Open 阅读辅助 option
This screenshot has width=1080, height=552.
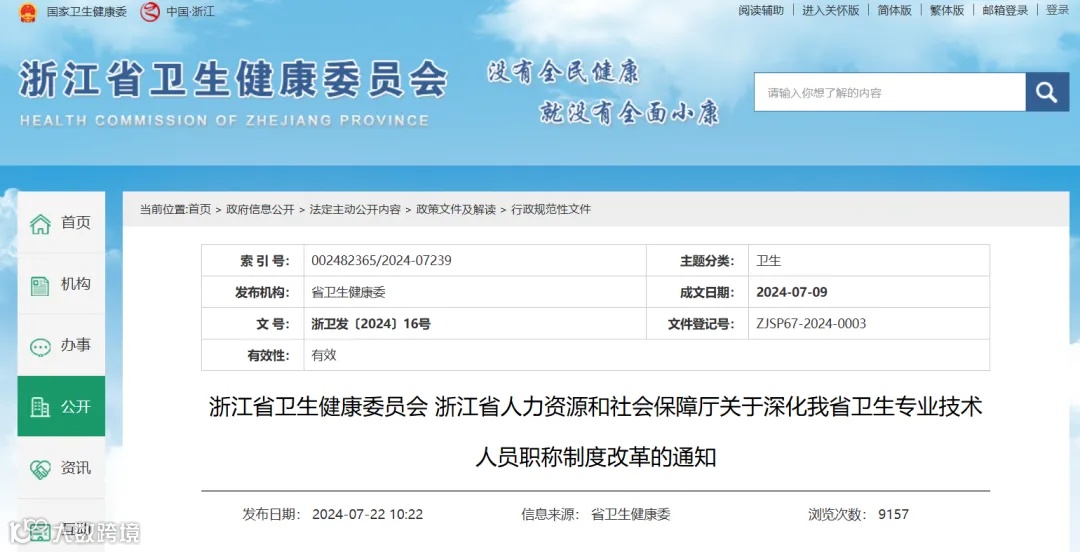760,10
